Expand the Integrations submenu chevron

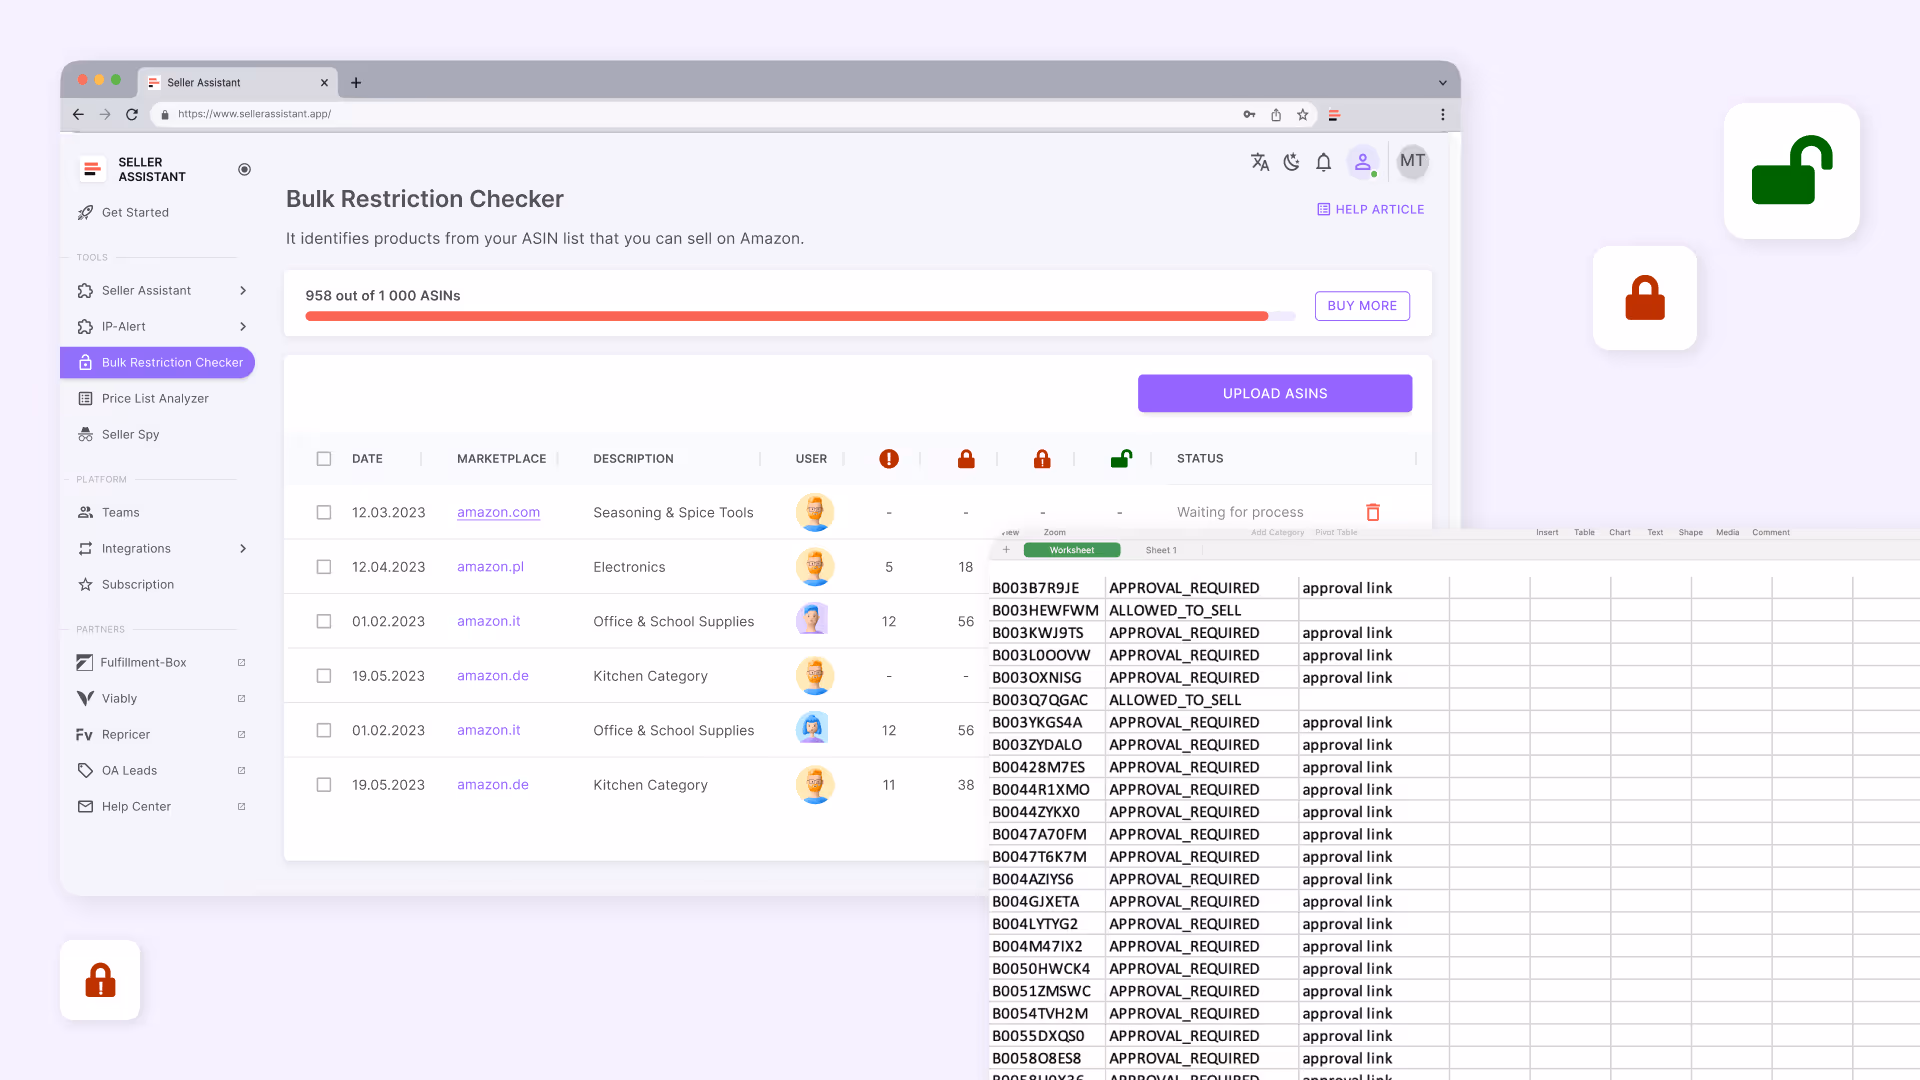click(x=243, y=548)
